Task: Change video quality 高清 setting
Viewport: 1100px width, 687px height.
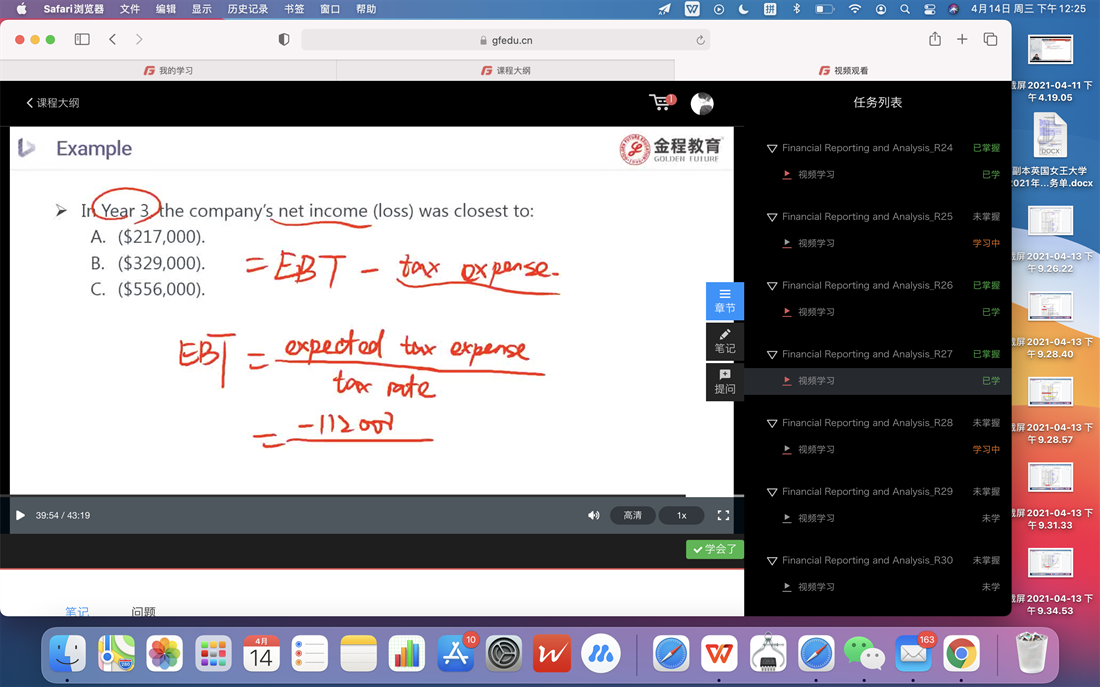Action: [x=632, y=515]
